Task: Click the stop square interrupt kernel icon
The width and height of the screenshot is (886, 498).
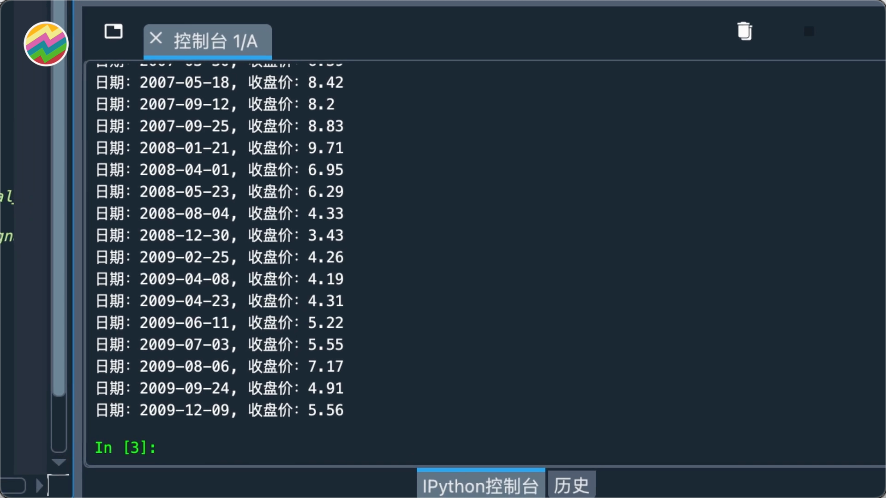Action: point(809,32)
